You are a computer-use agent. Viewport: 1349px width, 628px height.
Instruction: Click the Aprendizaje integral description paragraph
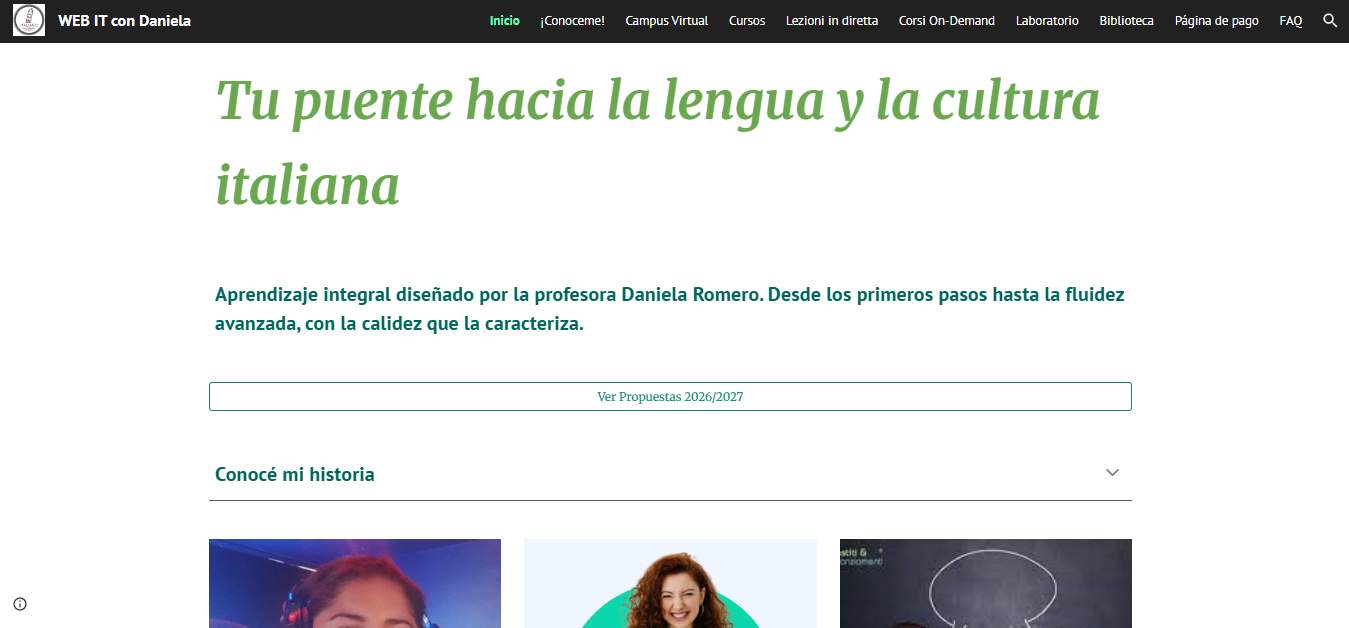pyautogui.click(x=670, y=310)
